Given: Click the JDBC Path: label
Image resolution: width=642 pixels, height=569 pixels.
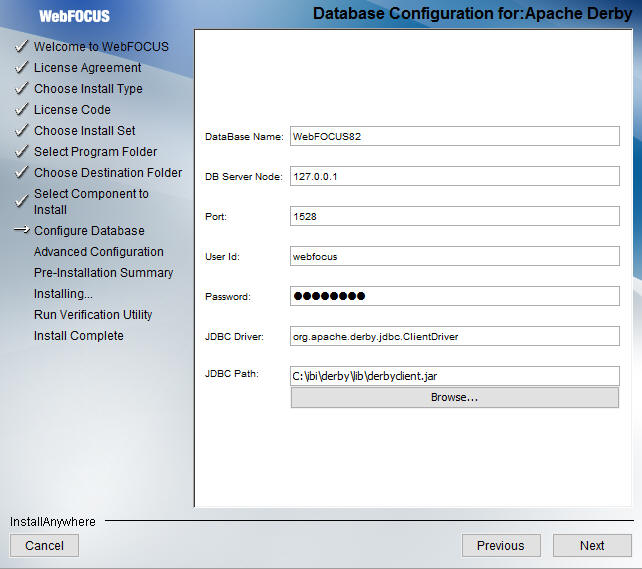Looking at the screenshot, I should pos(232,374).
